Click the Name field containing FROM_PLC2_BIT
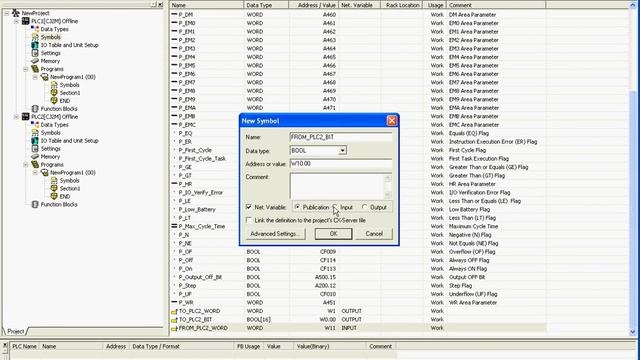 coord(341,137)
